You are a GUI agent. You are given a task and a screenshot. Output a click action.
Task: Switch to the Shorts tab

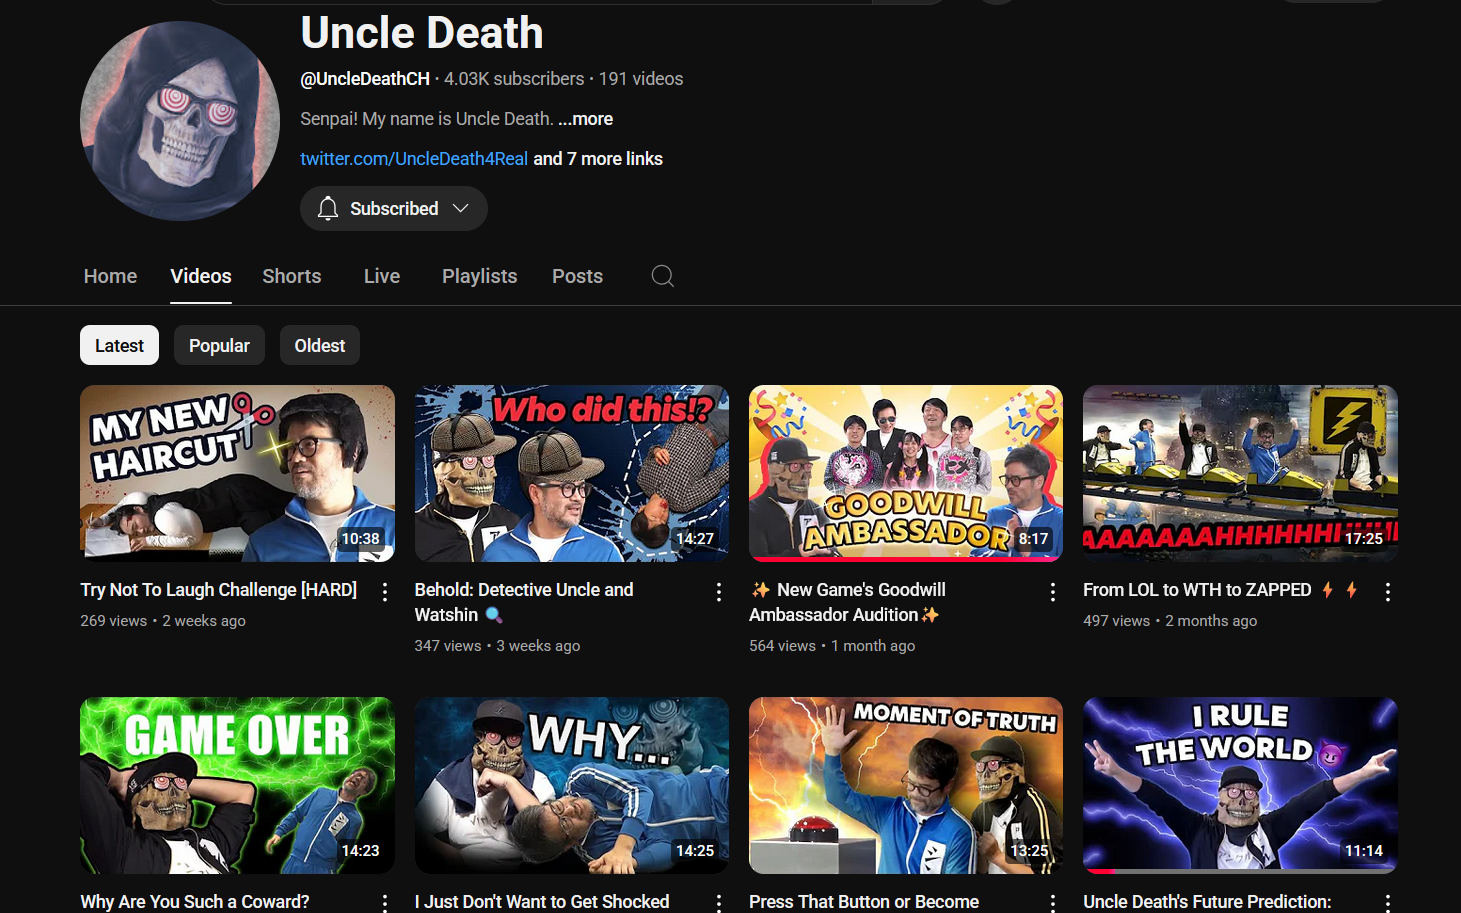(x=292, y=276)
